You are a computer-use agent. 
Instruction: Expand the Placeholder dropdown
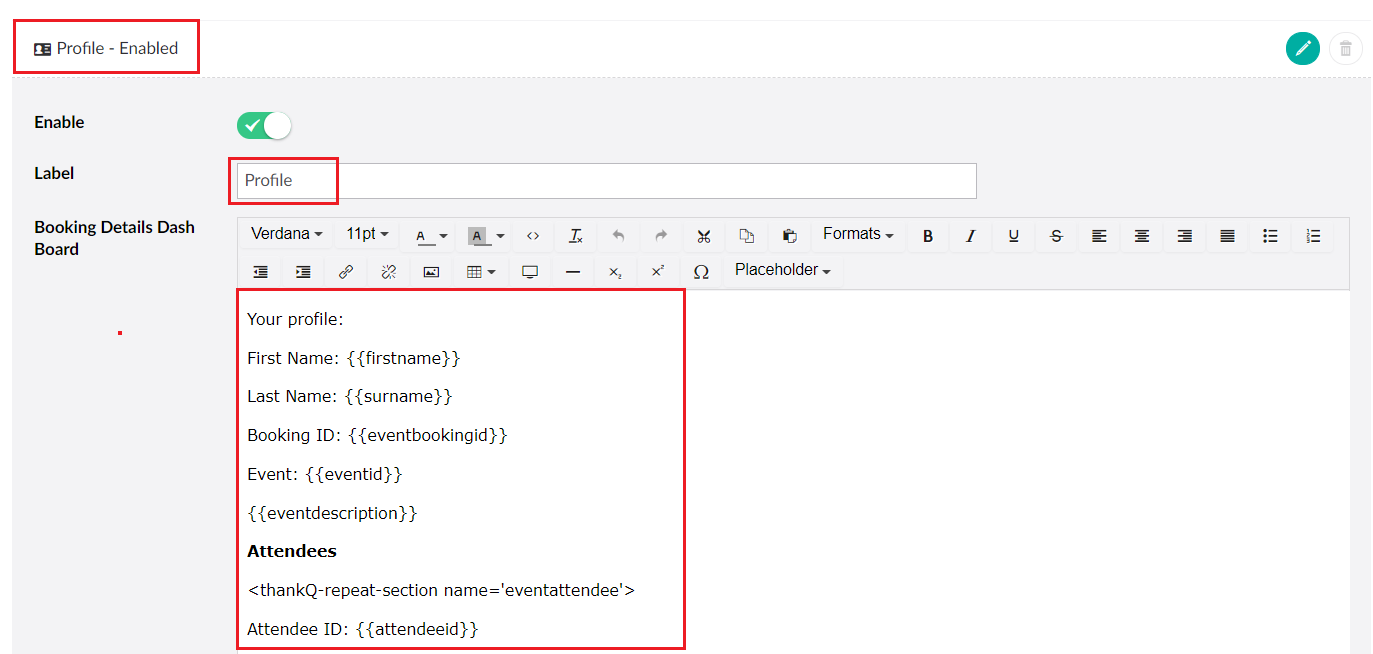(x=782, y=270)
